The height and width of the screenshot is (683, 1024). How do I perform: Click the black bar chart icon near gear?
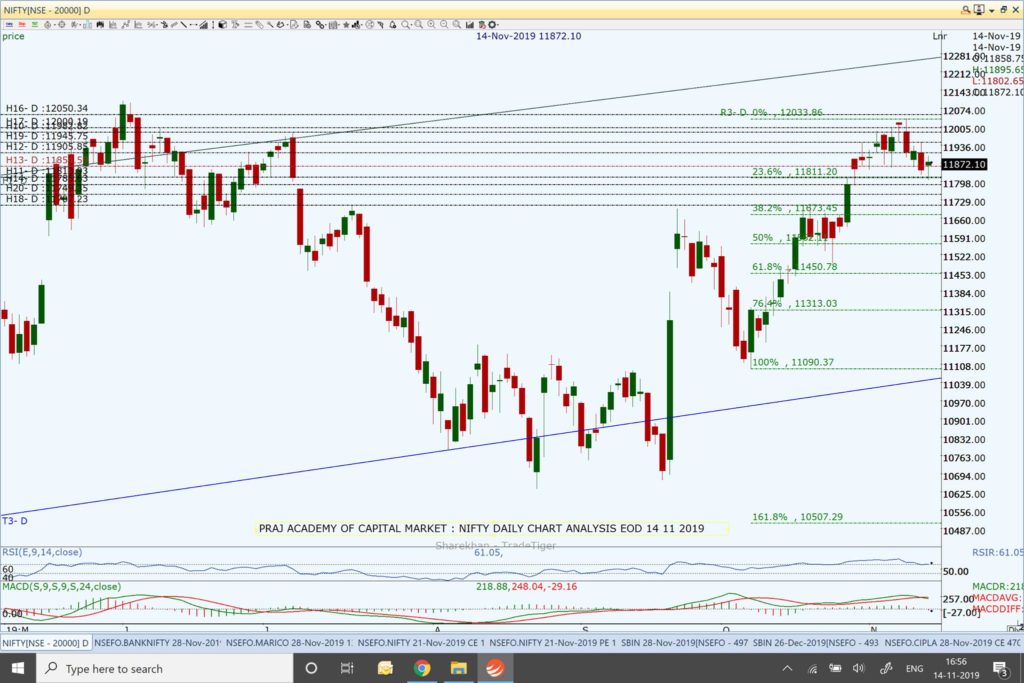coord(470,25)
